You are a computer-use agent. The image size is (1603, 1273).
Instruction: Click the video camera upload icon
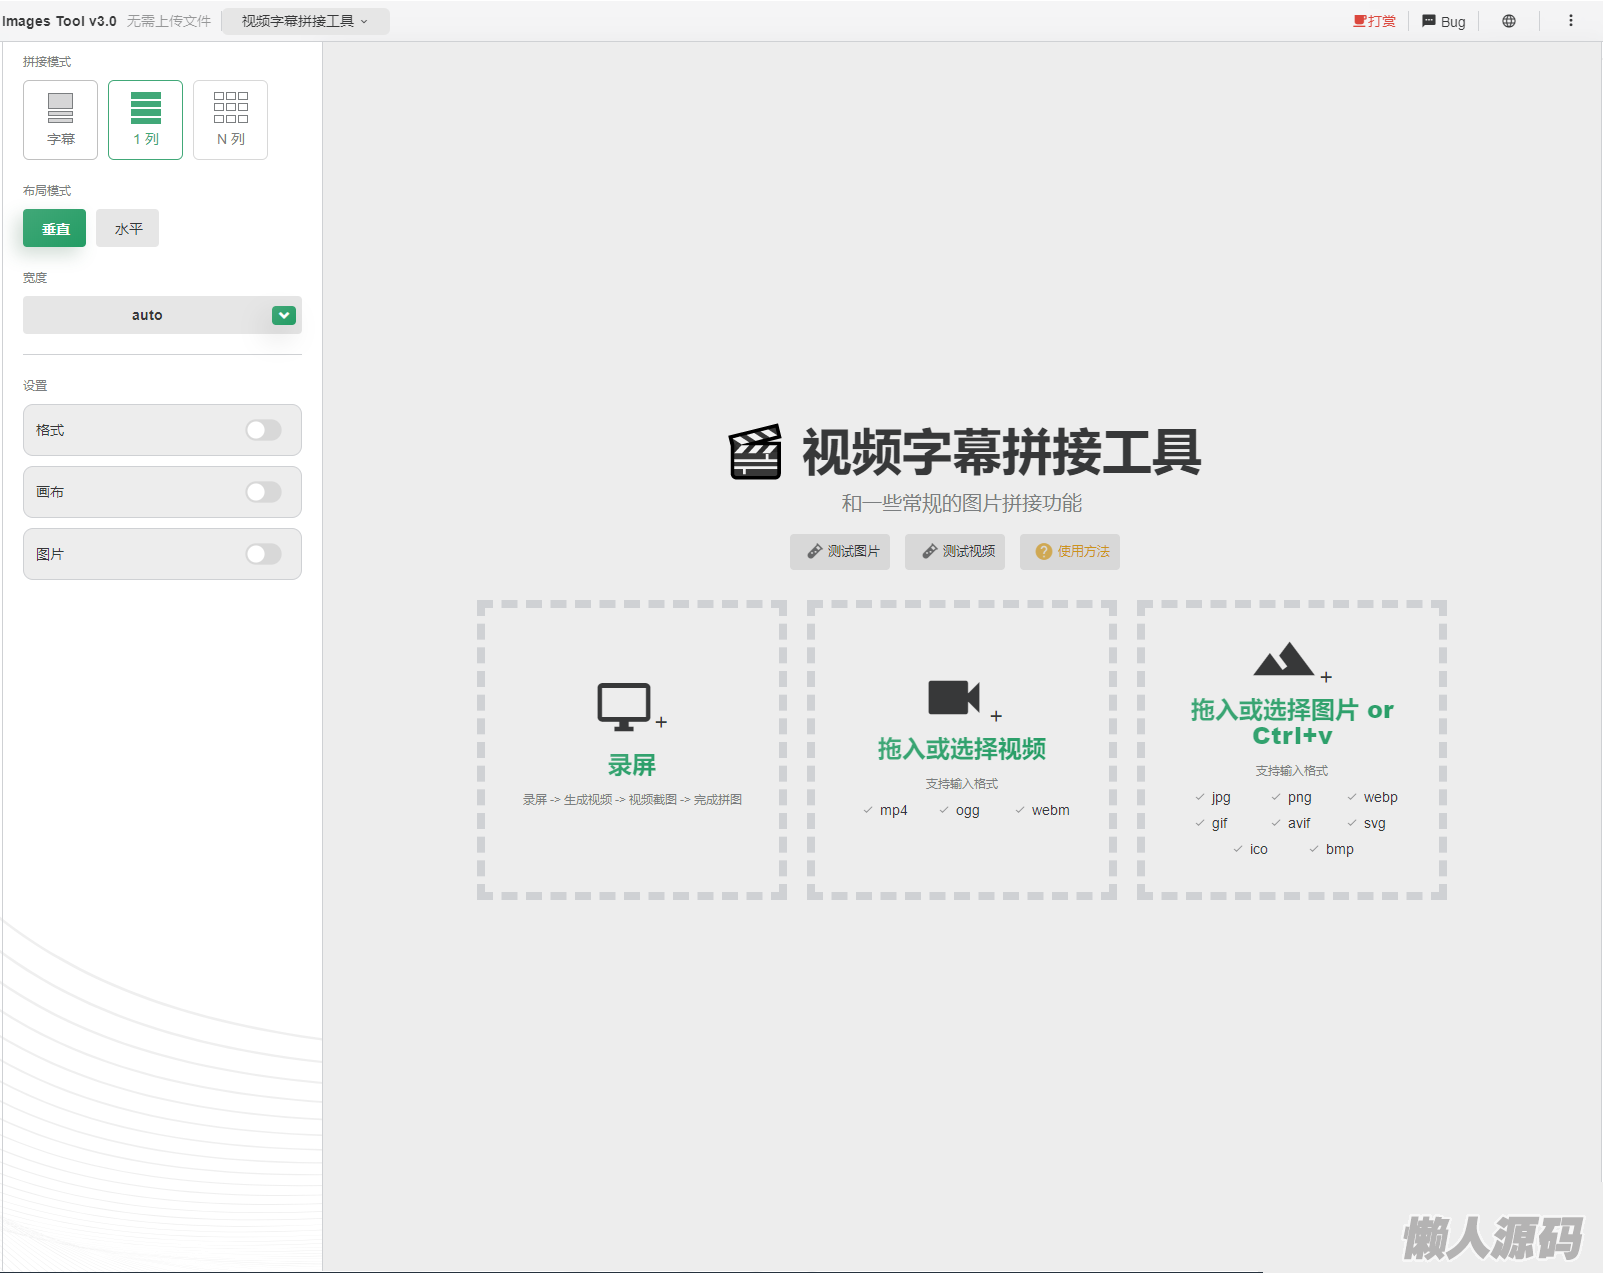(954, 698)
